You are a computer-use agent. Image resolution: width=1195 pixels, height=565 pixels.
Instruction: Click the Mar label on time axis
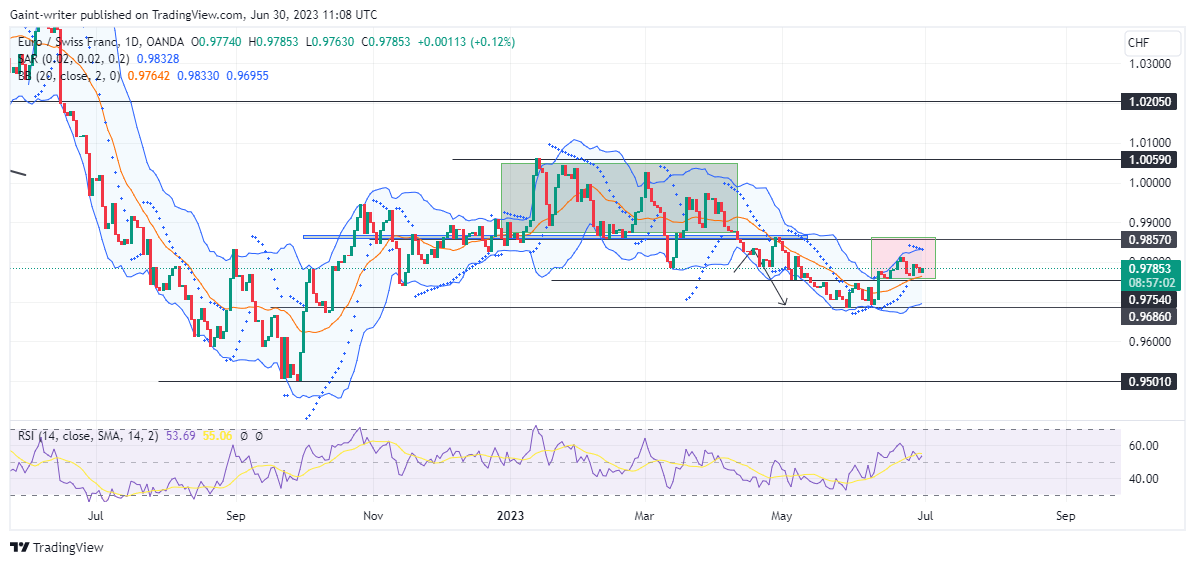646,516
